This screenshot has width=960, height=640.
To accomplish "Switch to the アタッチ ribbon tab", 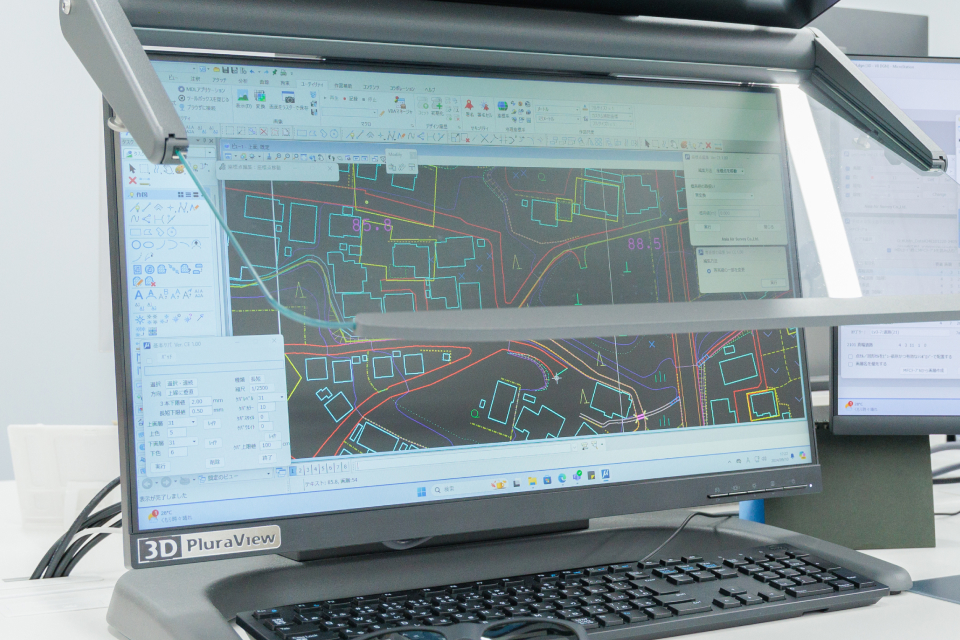I will 219,80.
